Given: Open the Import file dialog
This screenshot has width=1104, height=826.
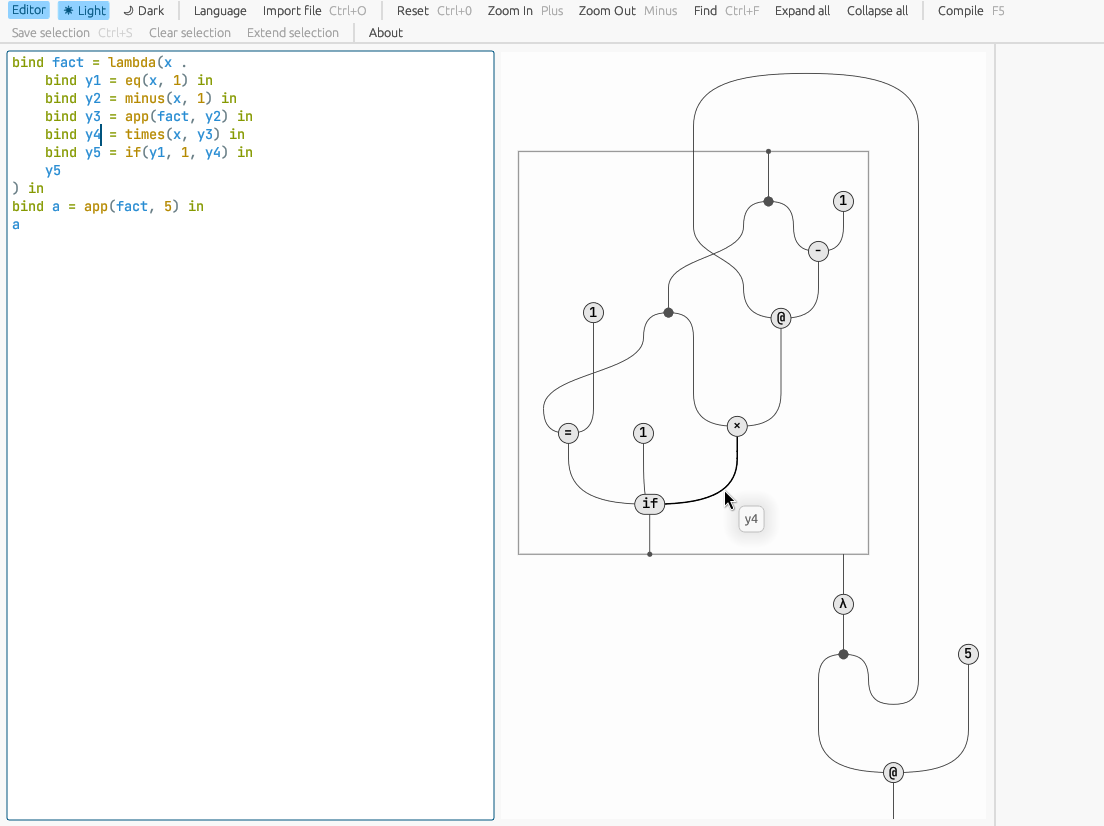Looking at the screenshot, I should pyautogui.click(x=291, y=10).
